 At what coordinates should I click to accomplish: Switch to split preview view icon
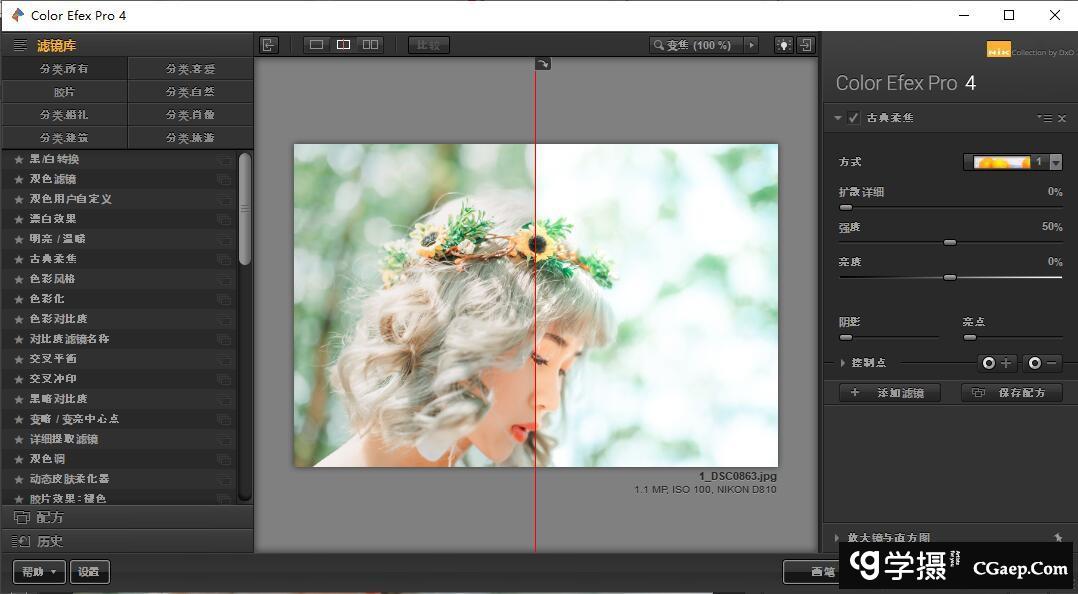(x=343, y=45)
